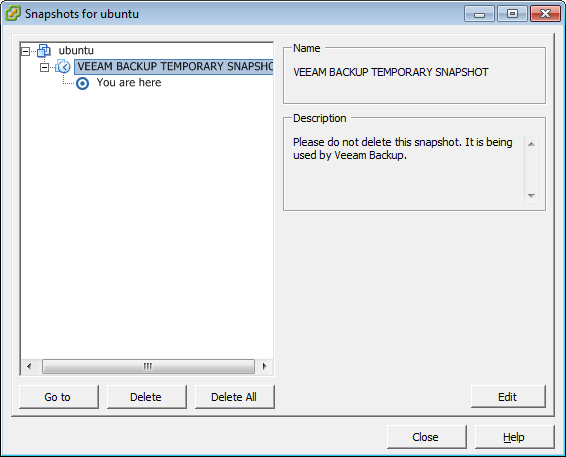Click the Description box's down scroll arrow
Screen dimensions: 566x457
(x=531, y=196)
